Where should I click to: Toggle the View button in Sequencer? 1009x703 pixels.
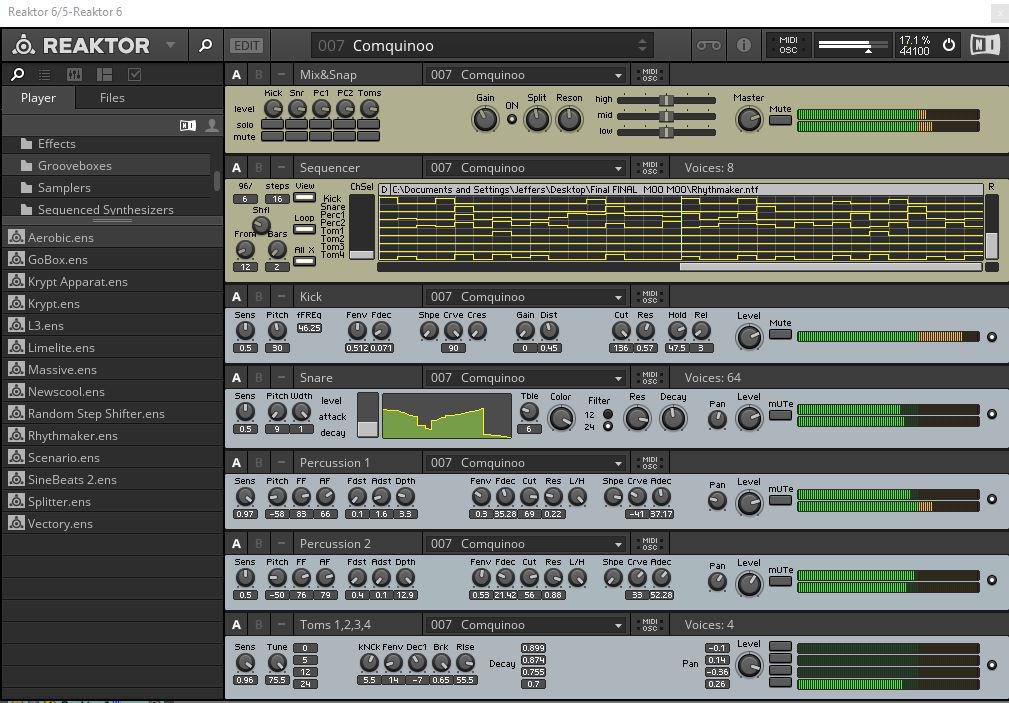tap(304, 198)
